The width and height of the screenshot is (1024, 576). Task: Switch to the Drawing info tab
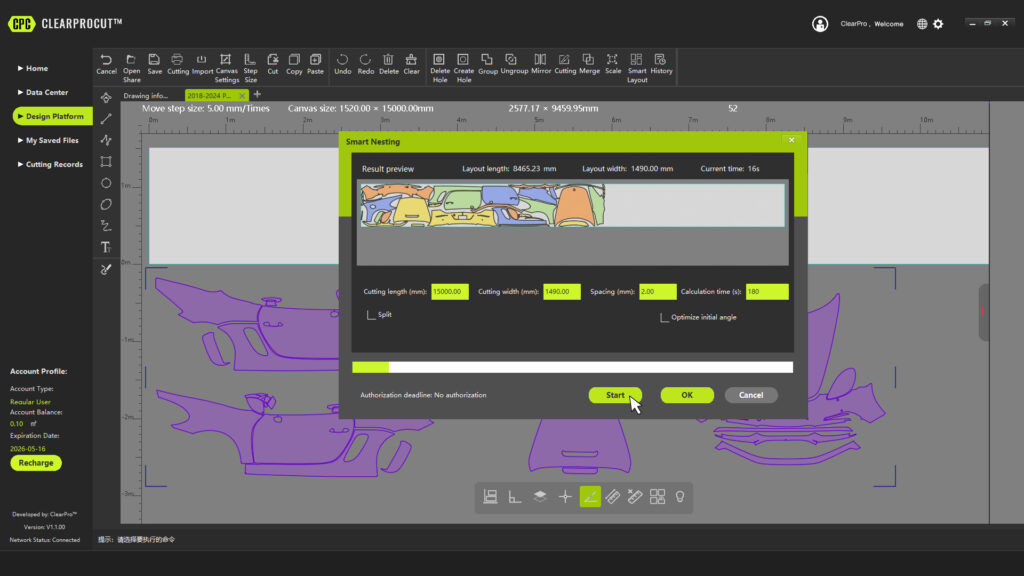(146, 95)
